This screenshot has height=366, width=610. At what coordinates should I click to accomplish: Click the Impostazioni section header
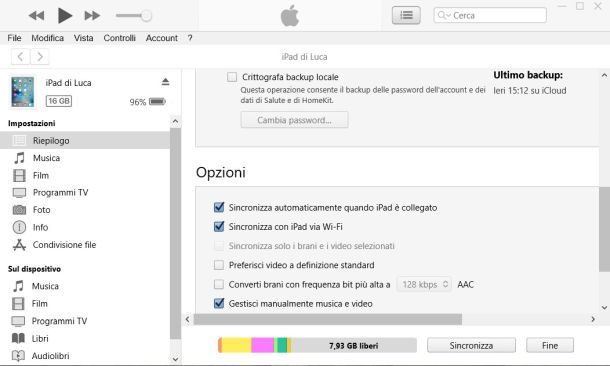coord(32,123)
